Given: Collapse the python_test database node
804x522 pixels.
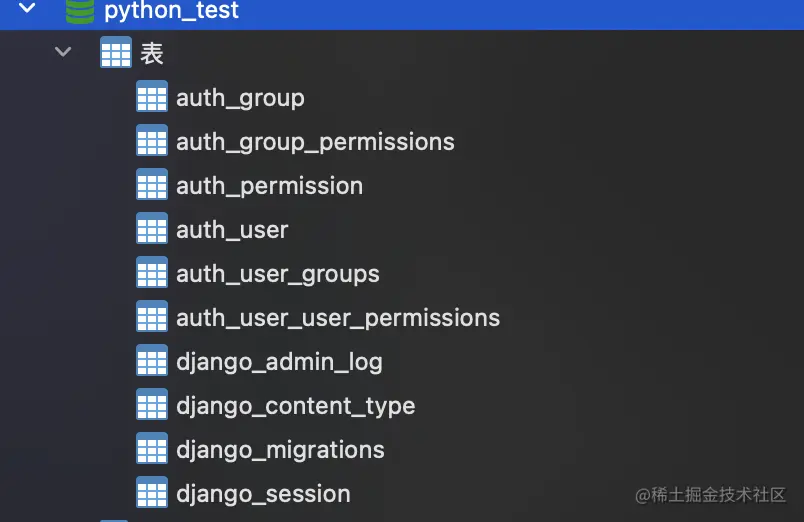Looking at the screenshot, I should point(27,10).
